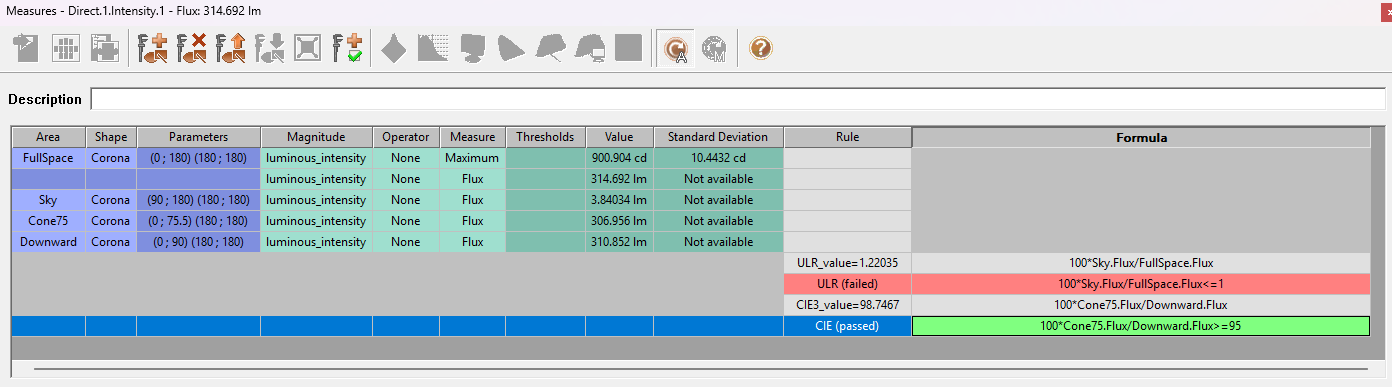Select the CIE3_value=98.7467 rule cell
This screenshot has height=387, width=1392.
[x=848, y=305]
